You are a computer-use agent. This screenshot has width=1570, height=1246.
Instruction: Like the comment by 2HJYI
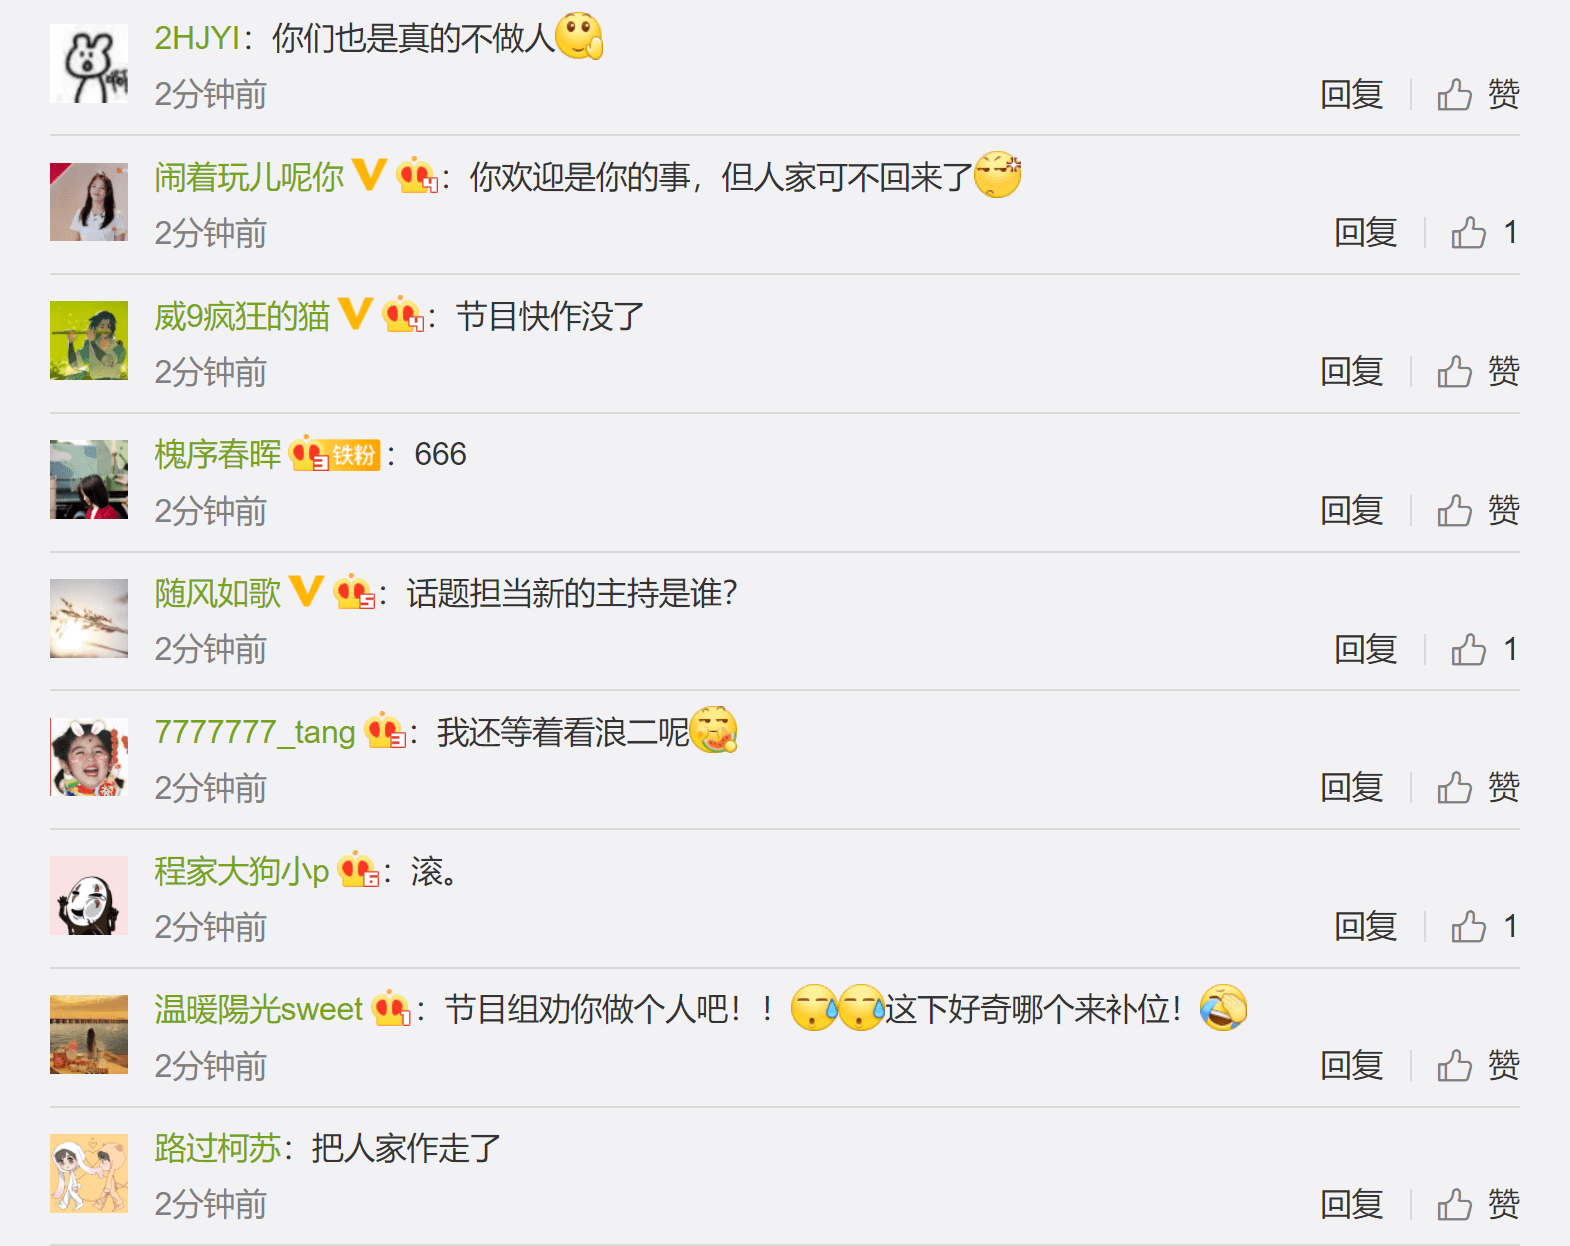tap(1478, 94)
